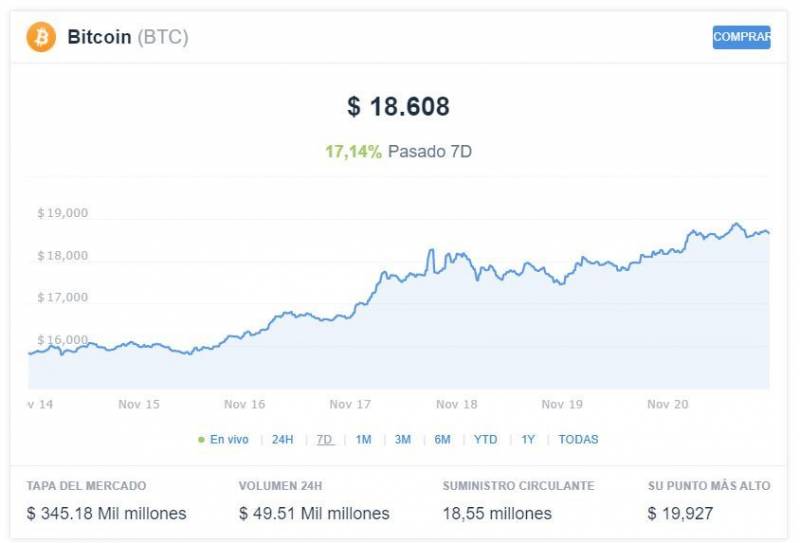Image resolution: width=800 pixels, height=543 pixels.
Task: Click the Bitcoin (BTC) title
Action: [127, 38]
